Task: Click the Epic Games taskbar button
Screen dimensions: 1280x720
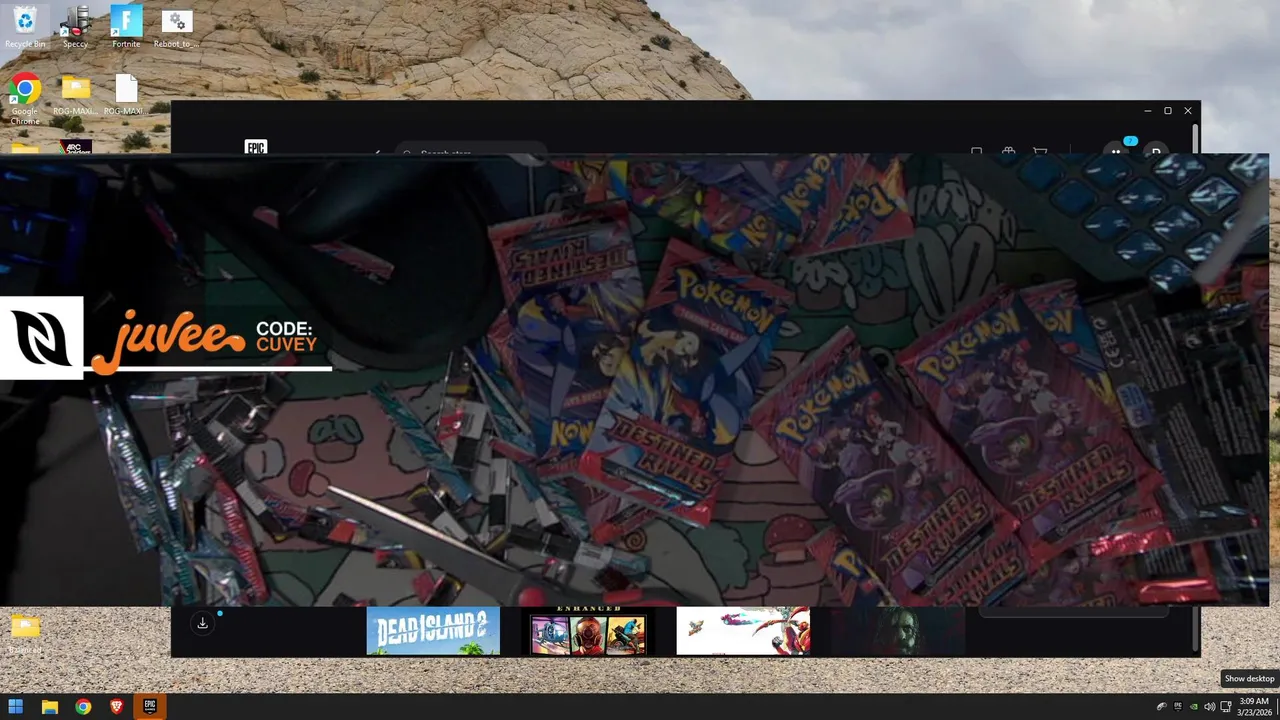Action: point(150,707)
